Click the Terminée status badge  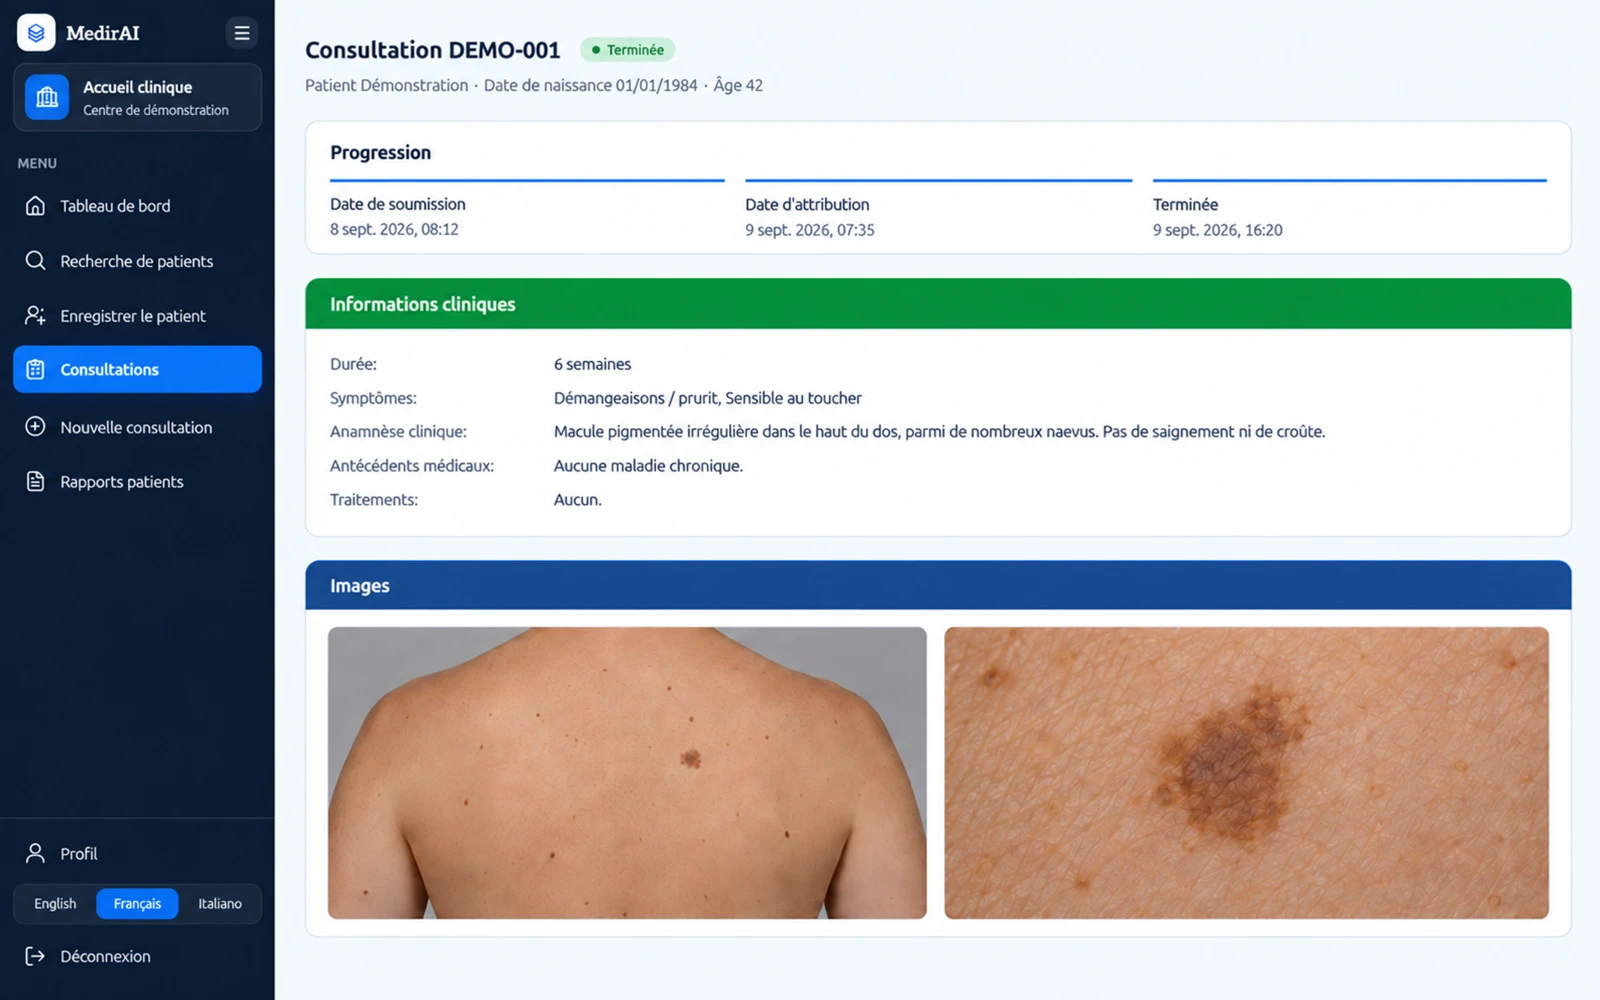click(x=627, y=50)
